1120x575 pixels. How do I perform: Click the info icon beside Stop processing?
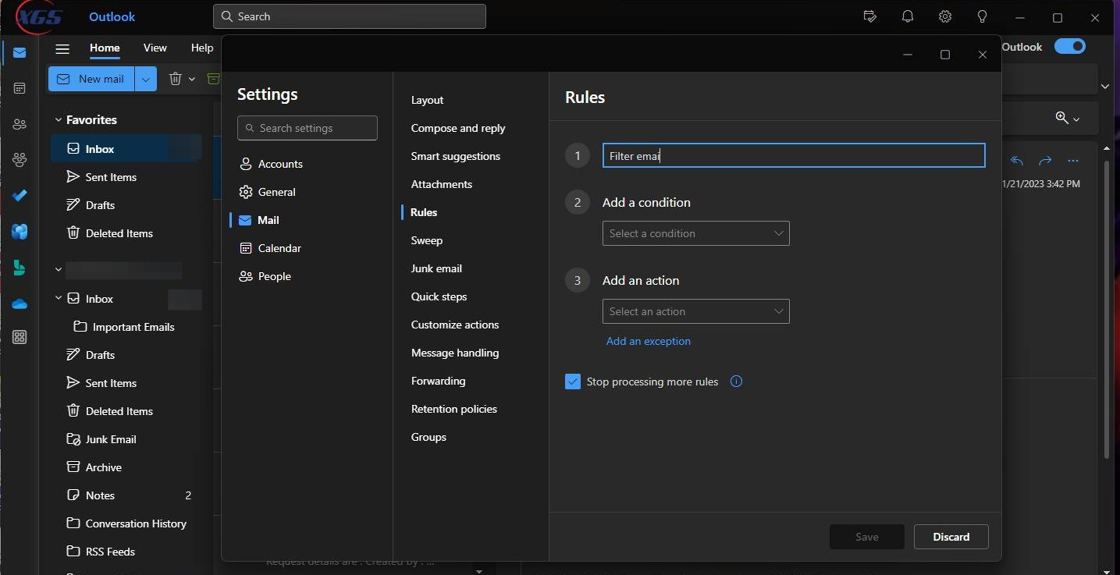pyautogui.click(x=736, y=382)
